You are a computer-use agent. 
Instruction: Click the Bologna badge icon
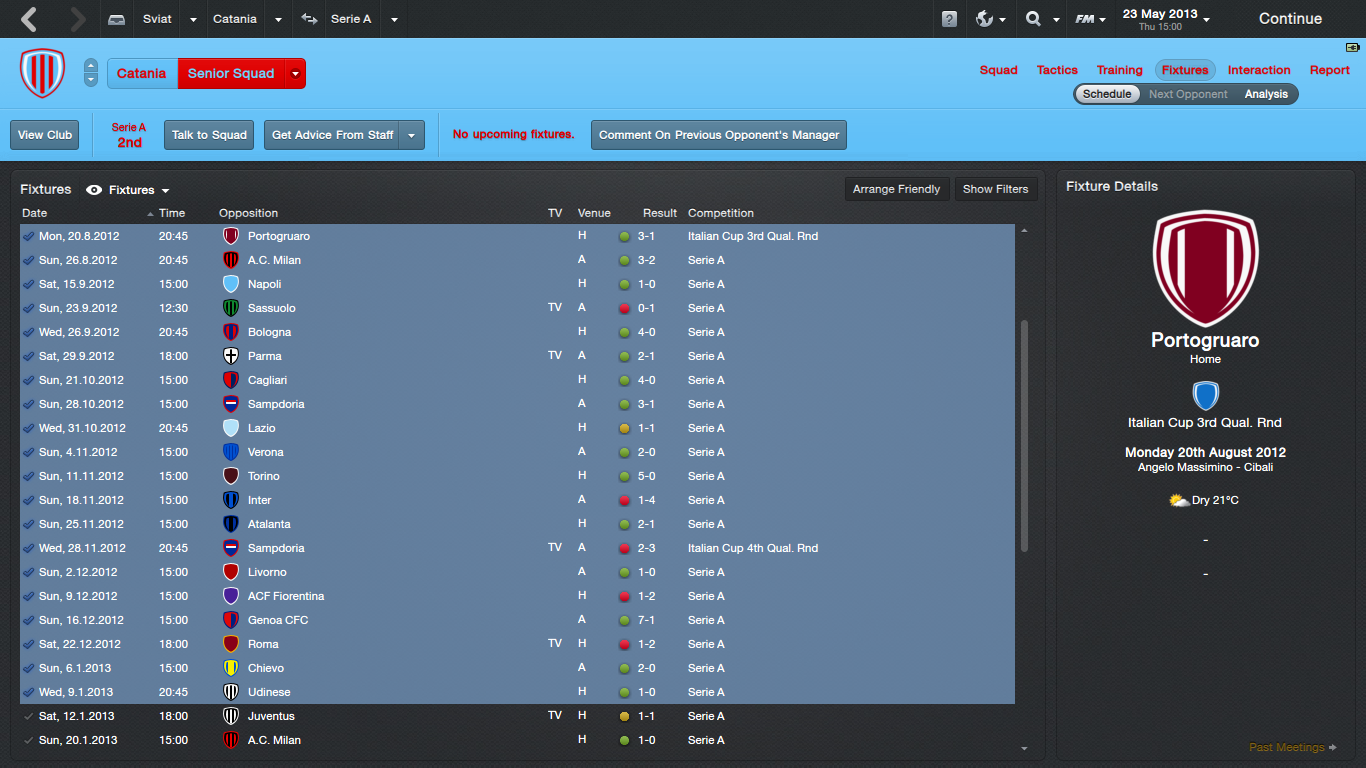(231, 332)
